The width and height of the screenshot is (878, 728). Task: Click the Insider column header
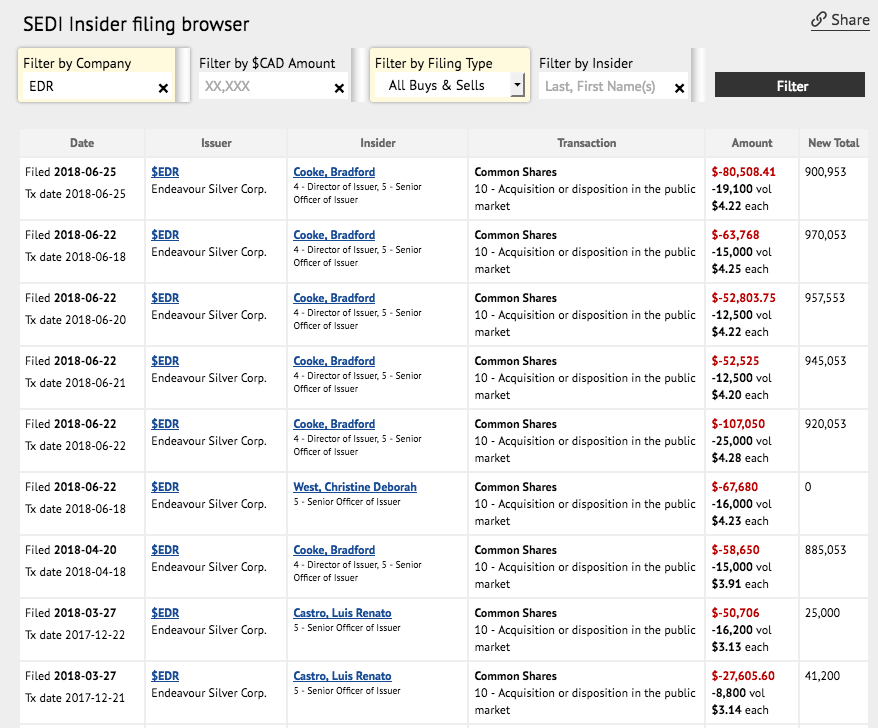click(x=377, y=143)
